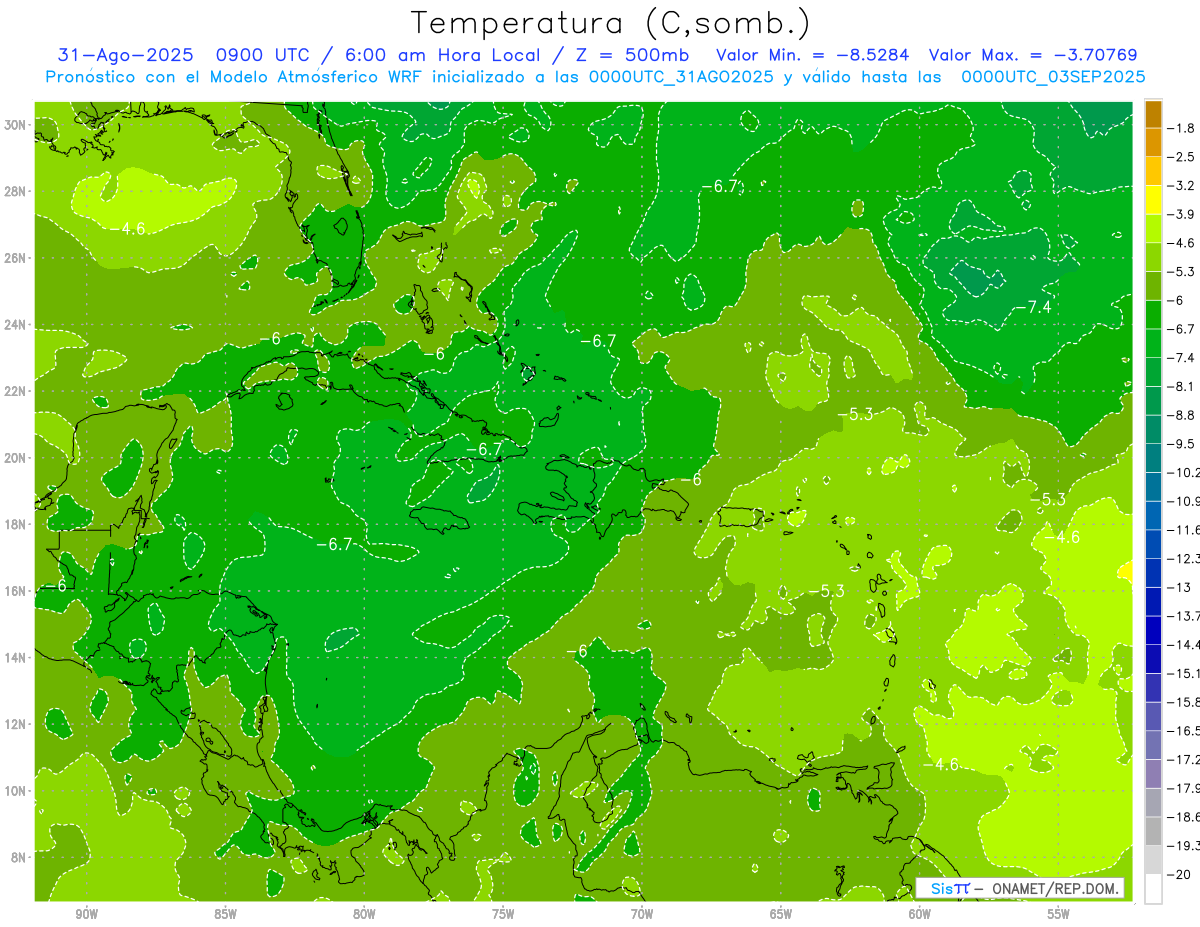Click the '90W' longitude axis label

pos(86,914)
